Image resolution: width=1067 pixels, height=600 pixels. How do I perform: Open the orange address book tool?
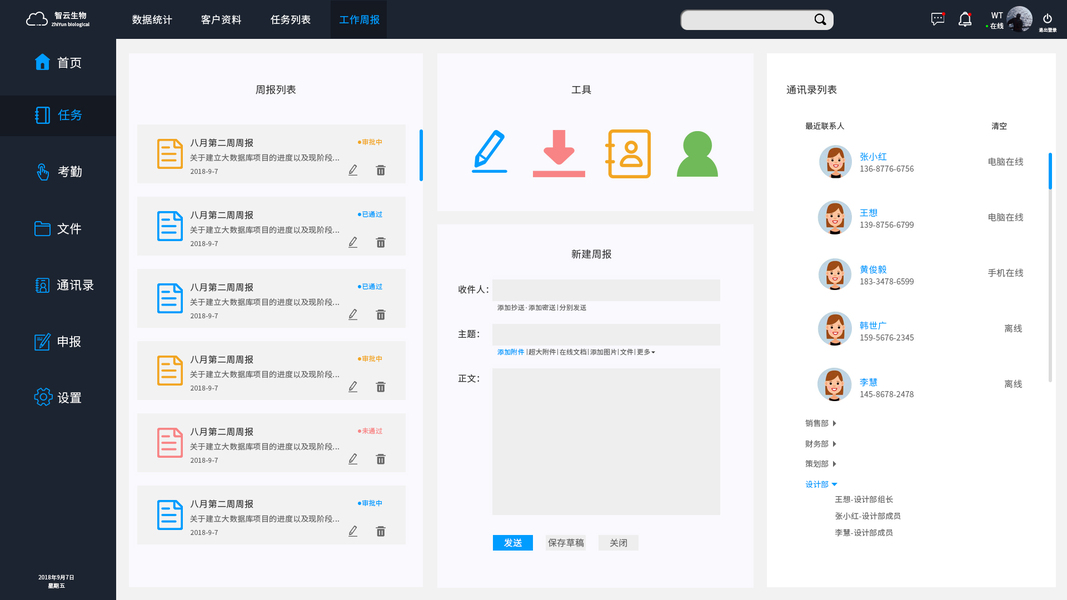point(628,154)
